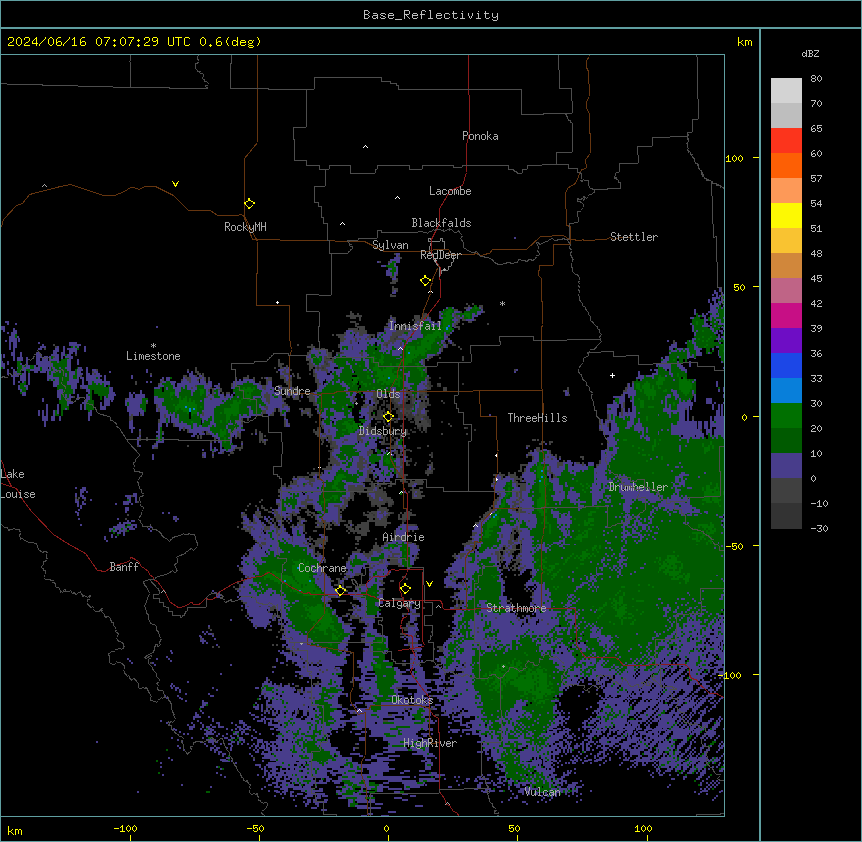Click yellow station marker below Olds
This screenshot has width=862, height=842.
click(388, 417)
